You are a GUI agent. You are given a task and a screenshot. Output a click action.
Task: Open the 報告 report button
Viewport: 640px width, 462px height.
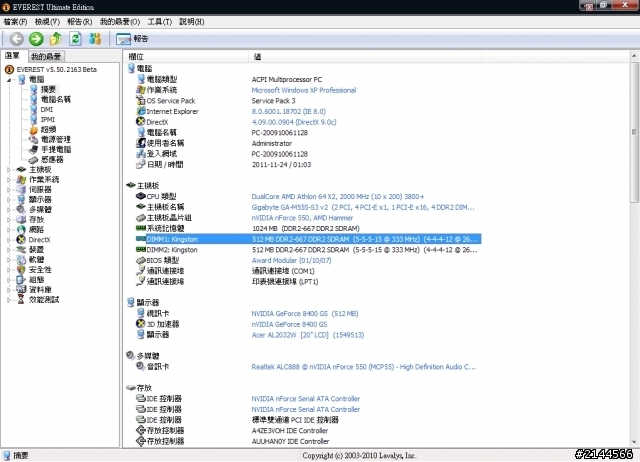pyautogui.click(x=132, y=39)
